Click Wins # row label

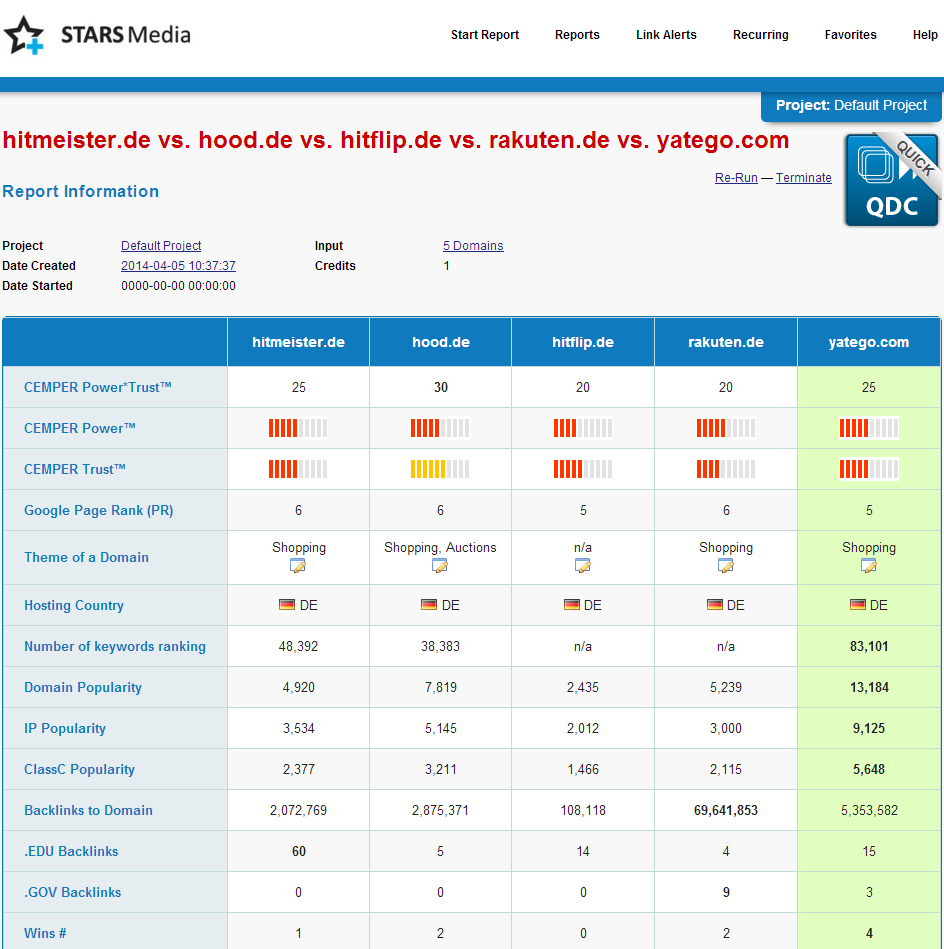pyautogui.click(x=45, y=933)
